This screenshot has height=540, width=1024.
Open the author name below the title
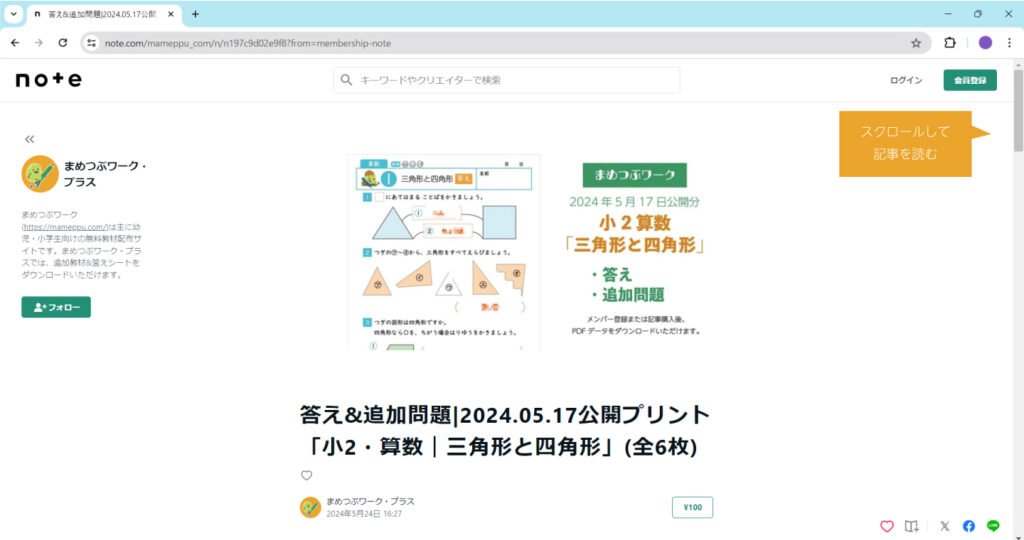pyautogui.click(x=370, y=501)
